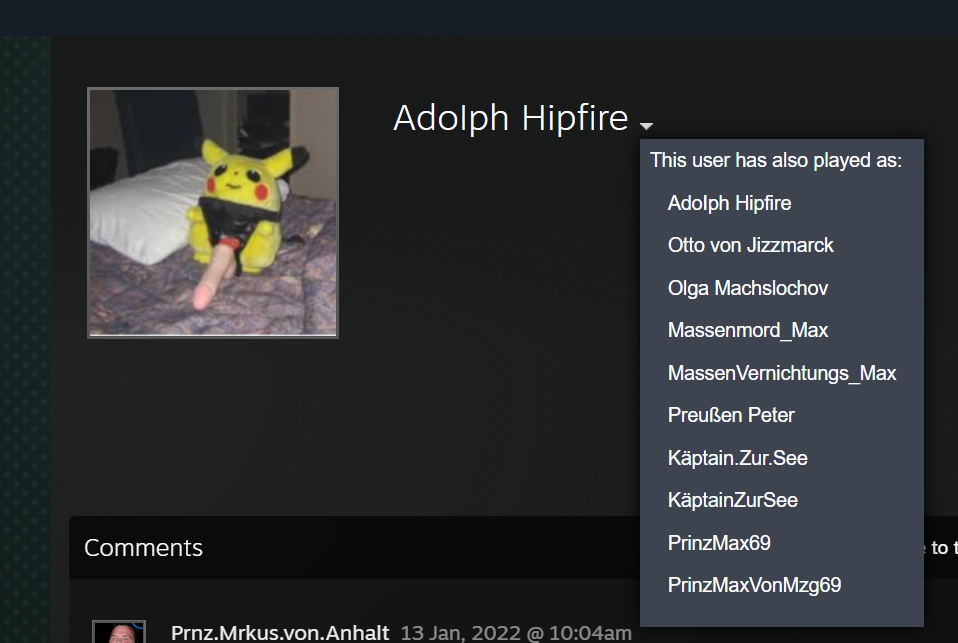Viewport: 958px width, 643px height.
Task: Click the partially hidden text right of Comments bar
Action: [x=941, y=548]
